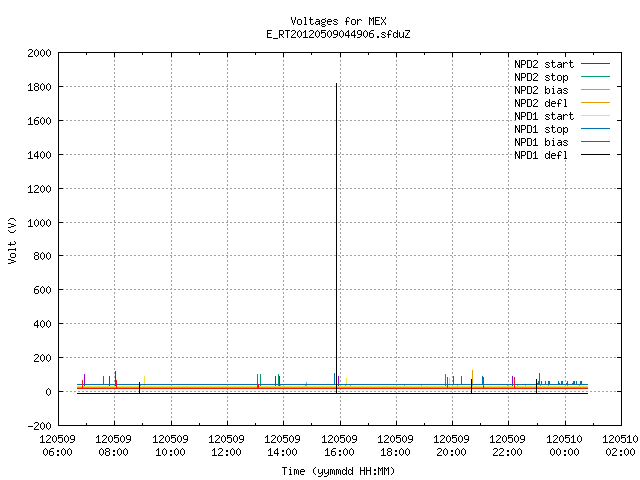Click the '120510 02:00' time axis label
The image size is (640, 480).
[620, 446]
